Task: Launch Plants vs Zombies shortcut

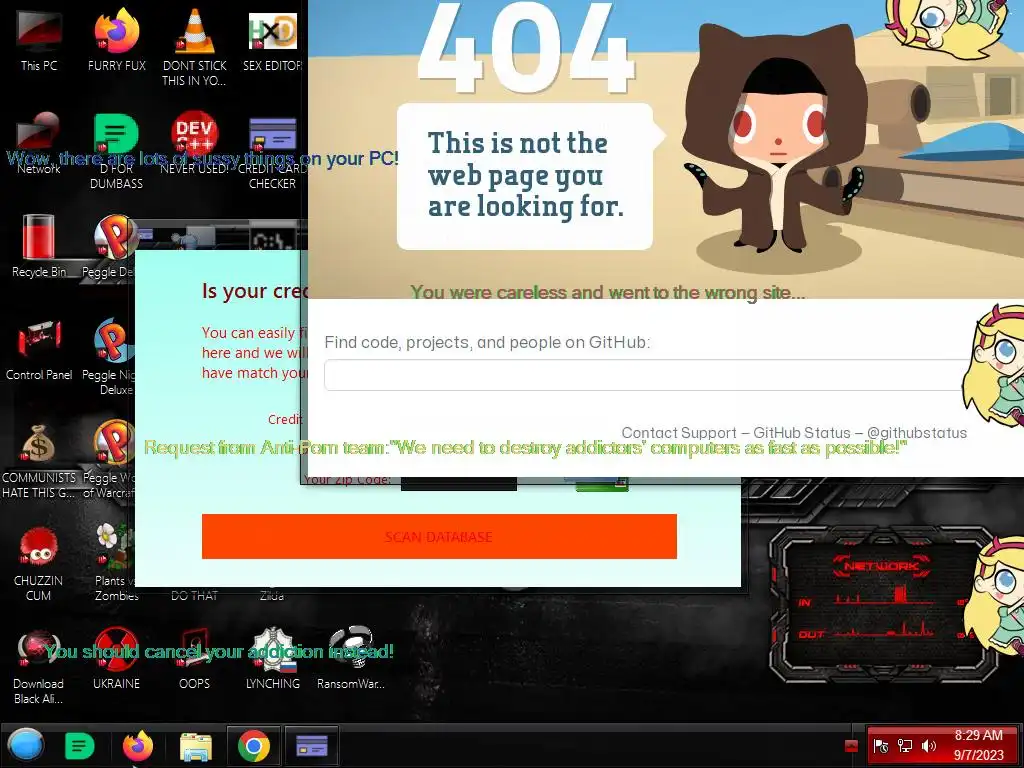Action: (x=115, y=562)
